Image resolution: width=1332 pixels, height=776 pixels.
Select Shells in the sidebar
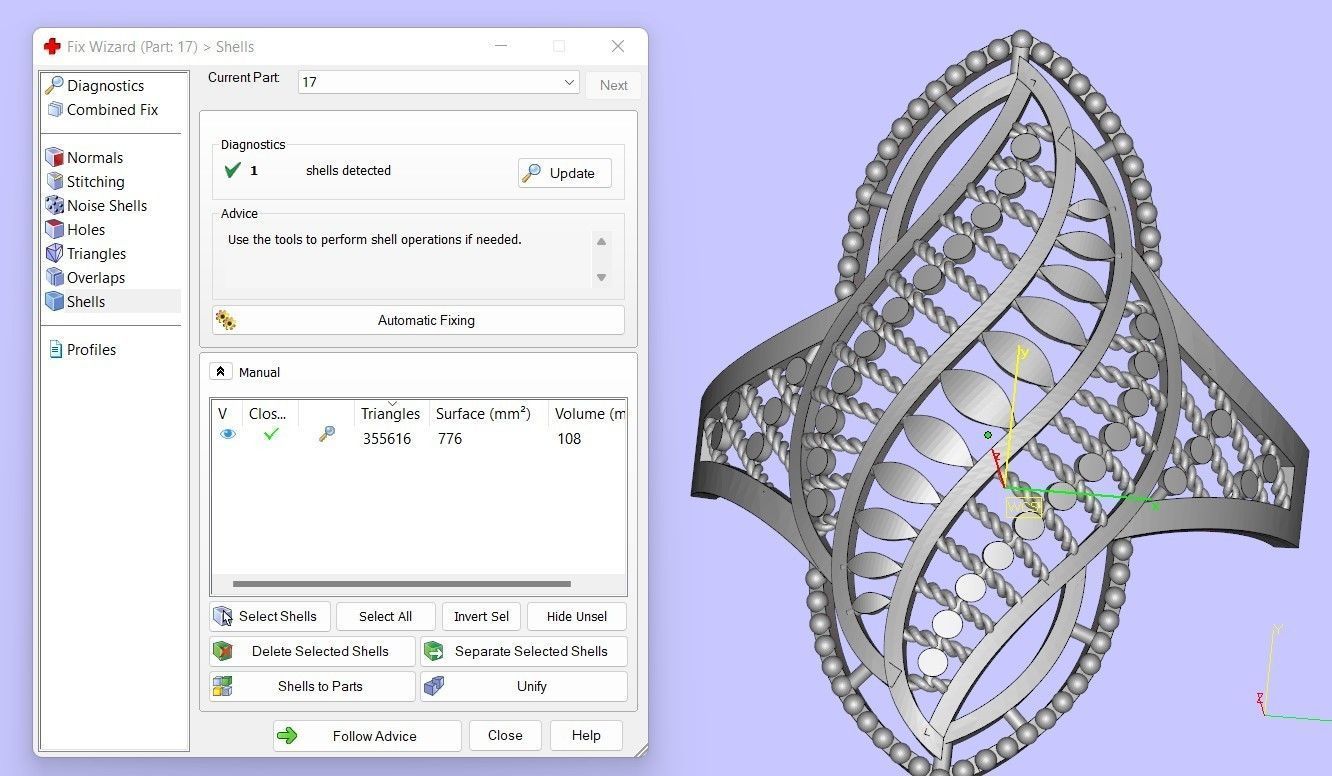click(x=86, y=302)
